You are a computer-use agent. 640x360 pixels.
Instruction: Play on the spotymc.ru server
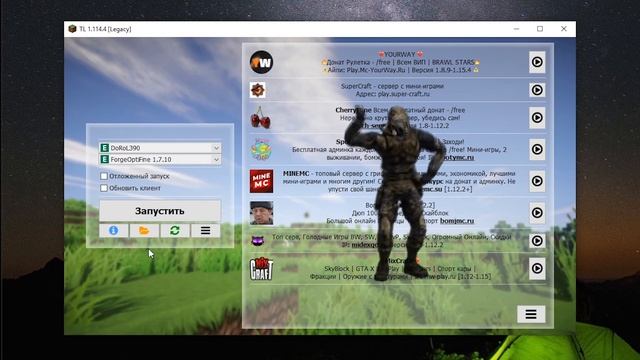(x=537, y=149)
